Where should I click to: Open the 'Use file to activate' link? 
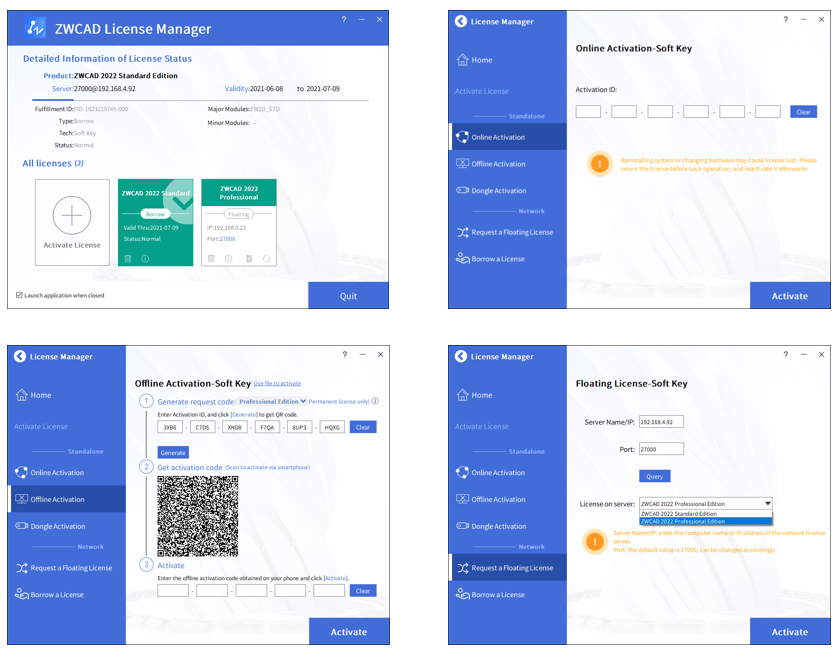tap(277, 383)
